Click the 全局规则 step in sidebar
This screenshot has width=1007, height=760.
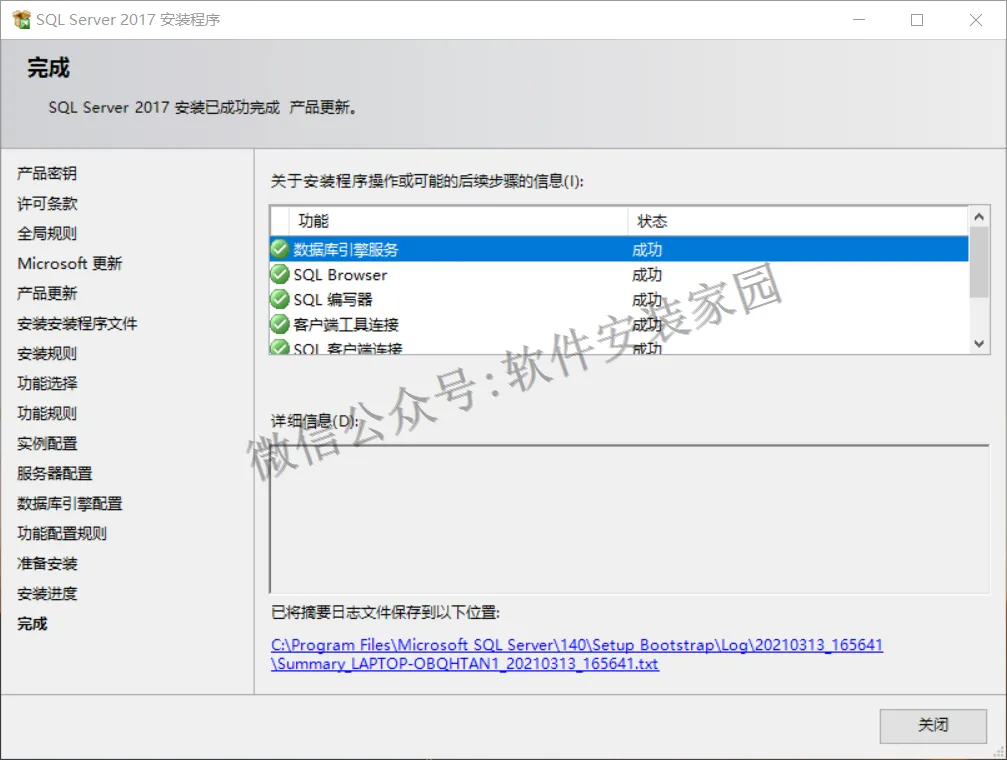(x=47, y=233)
